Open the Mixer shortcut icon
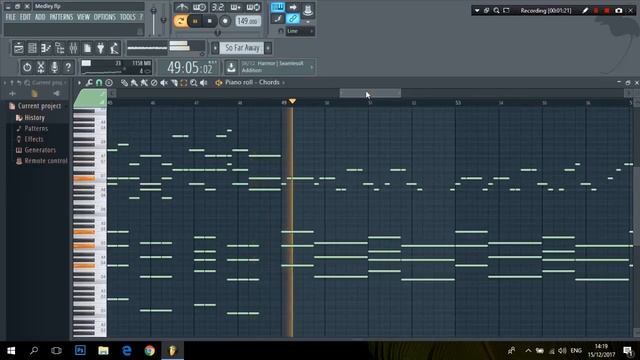Image resolution: width=640 pixels, height=360 pixels. click(x=73, y=48)
